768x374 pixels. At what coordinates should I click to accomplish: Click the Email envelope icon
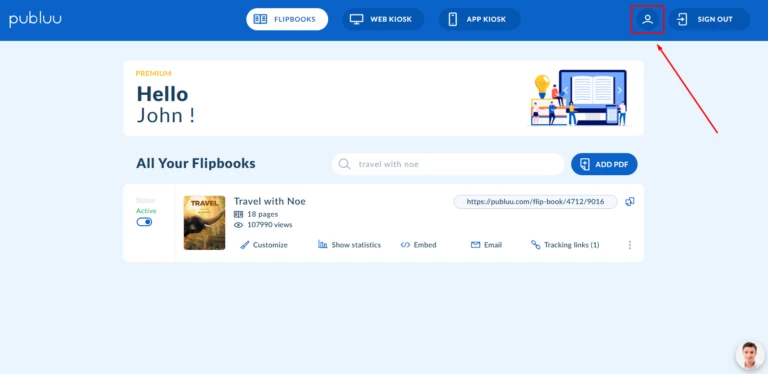(x=475, y=245)
